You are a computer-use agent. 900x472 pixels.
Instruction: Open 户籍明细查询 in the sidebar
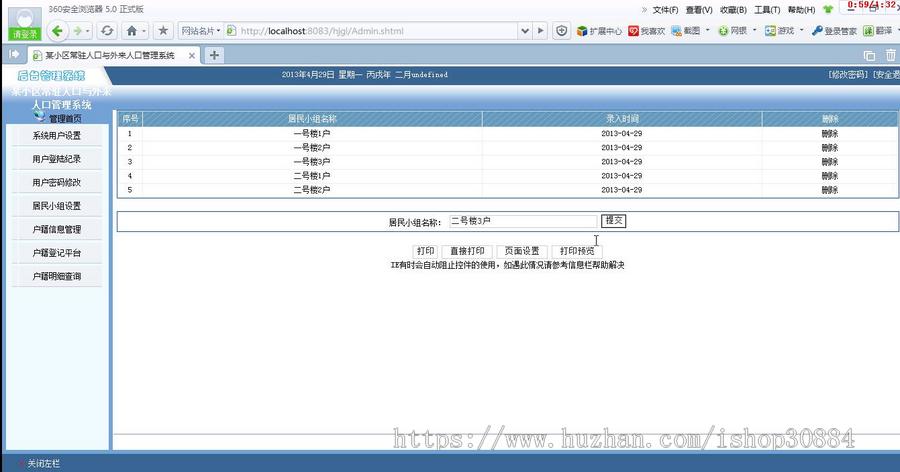point(56,276)
